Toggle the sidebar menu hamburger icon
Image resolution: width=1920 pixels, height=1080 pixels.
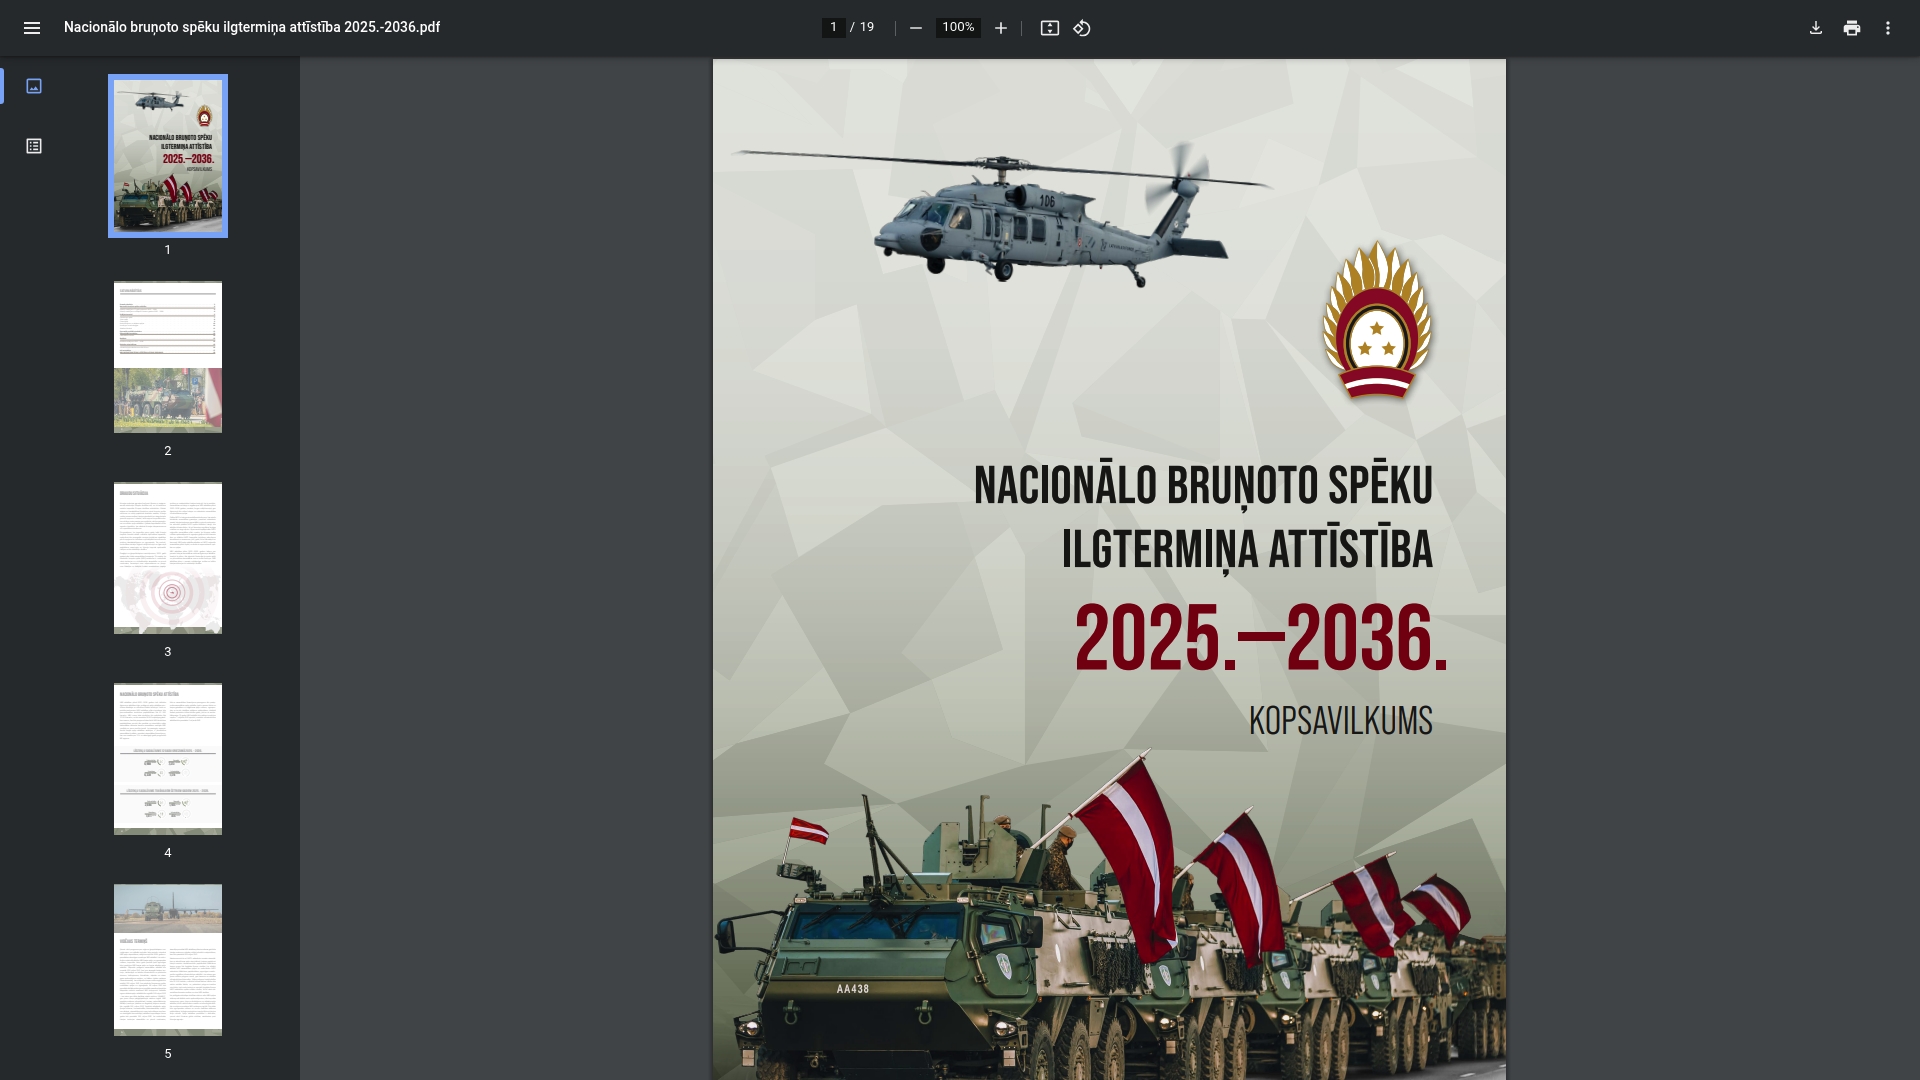pos(32,28)
